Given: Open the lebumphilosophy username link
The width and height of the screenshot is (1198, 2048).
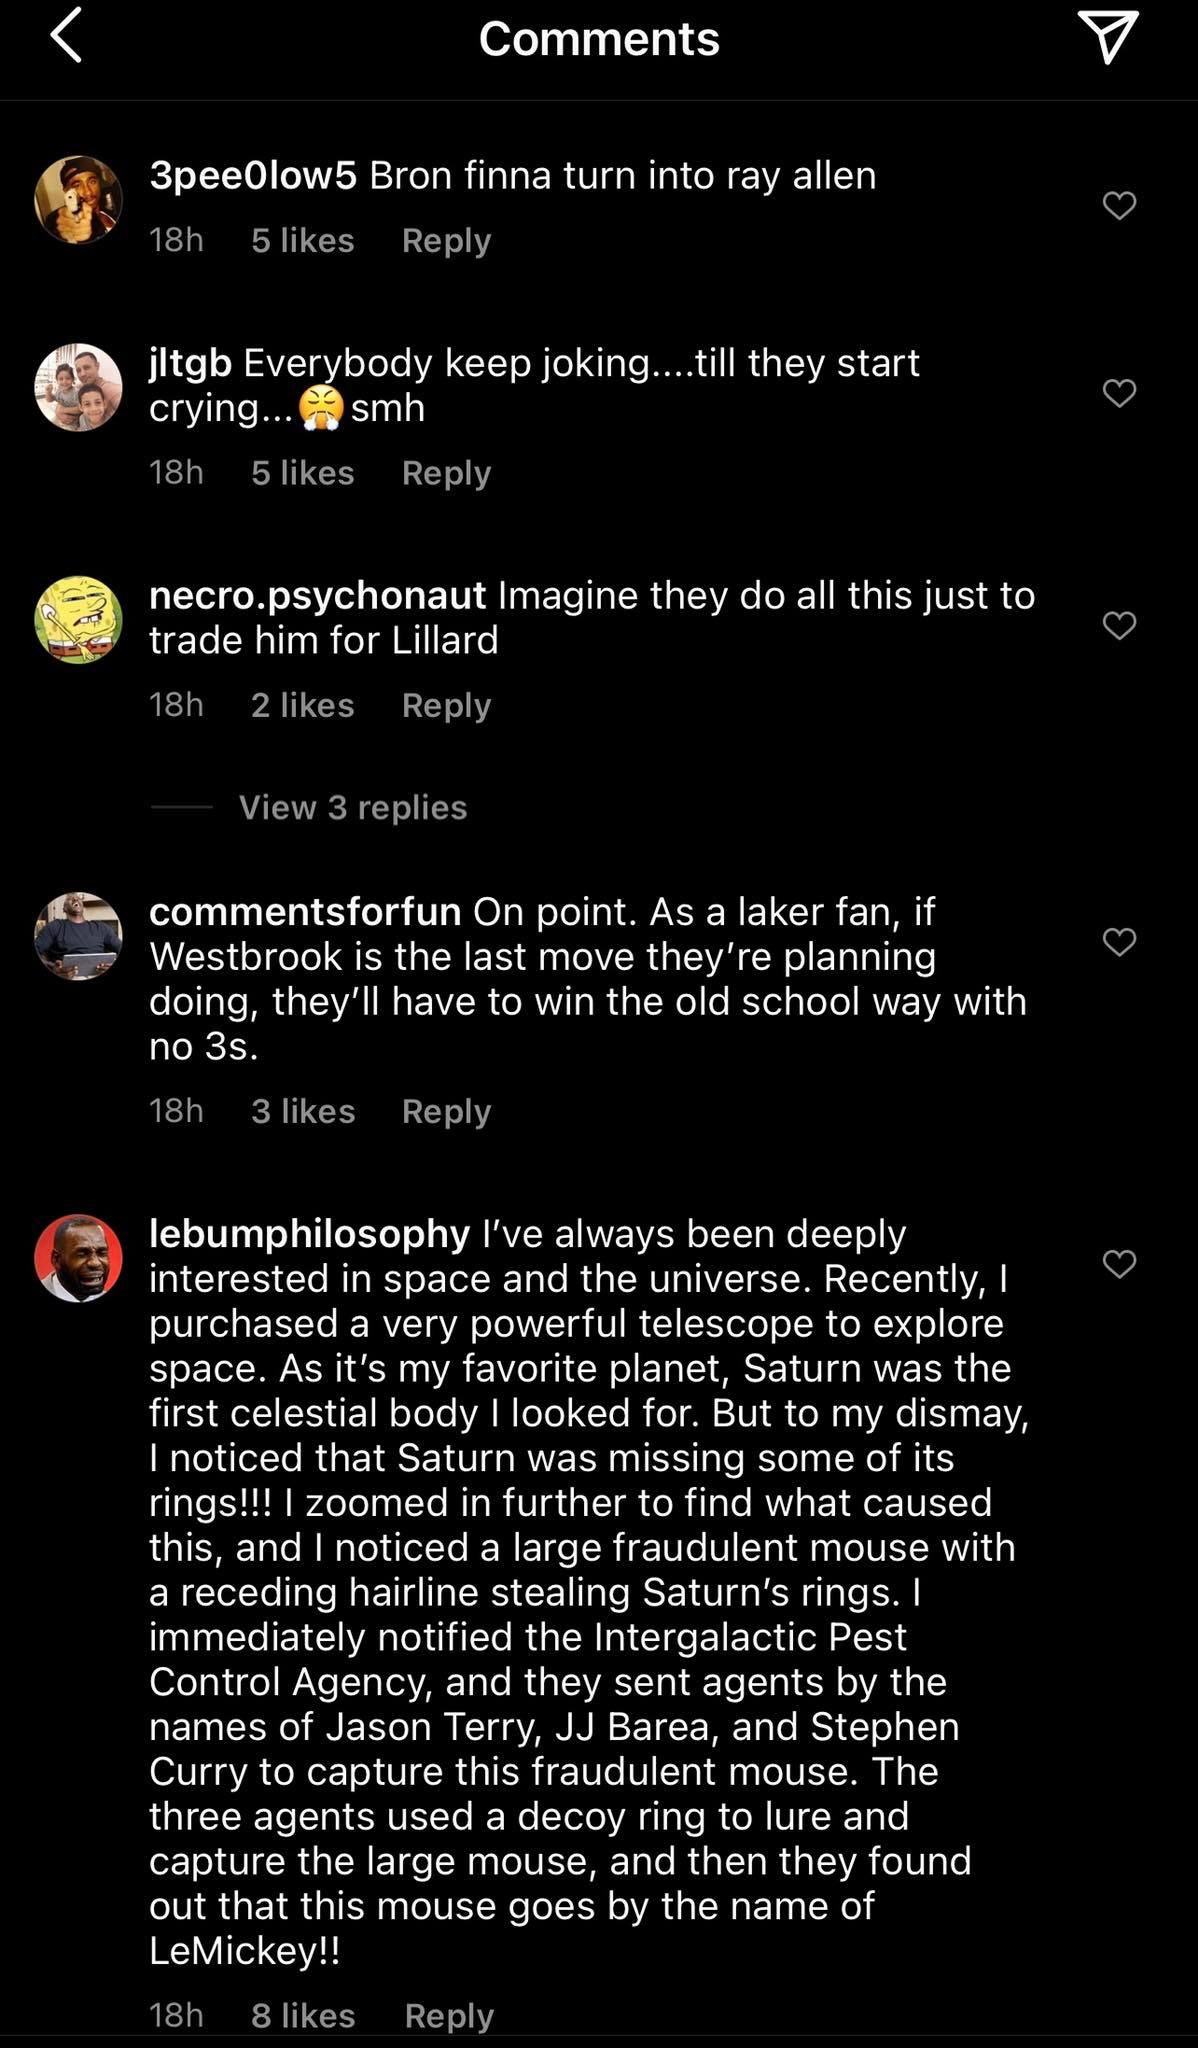Looking at the screenshot, I should coord(309,1234).
